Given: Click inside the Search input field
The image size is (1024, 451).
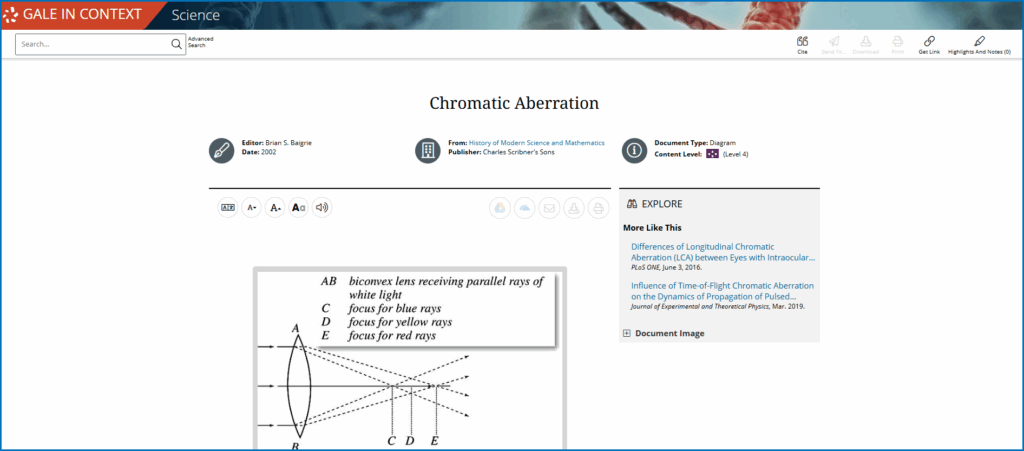Looking at the screenshot, I should 95,44.
